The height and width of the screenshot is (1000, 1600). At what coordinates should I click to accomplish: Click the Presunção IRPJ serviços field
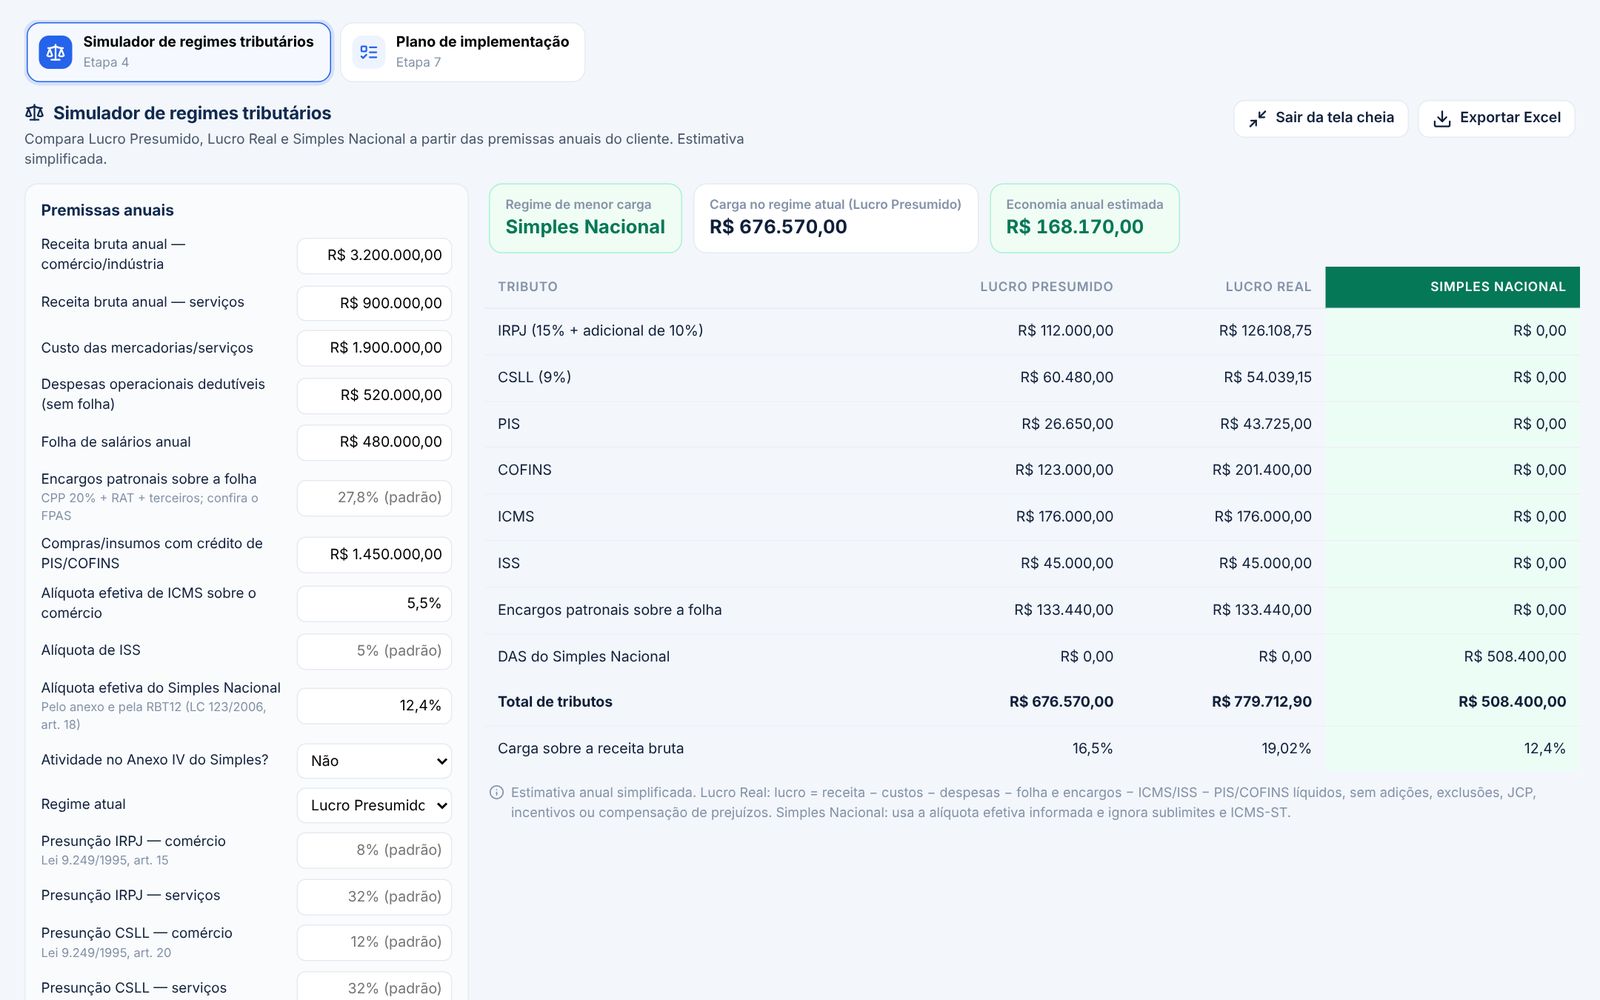pyautogui.click(x=374, y=897)
